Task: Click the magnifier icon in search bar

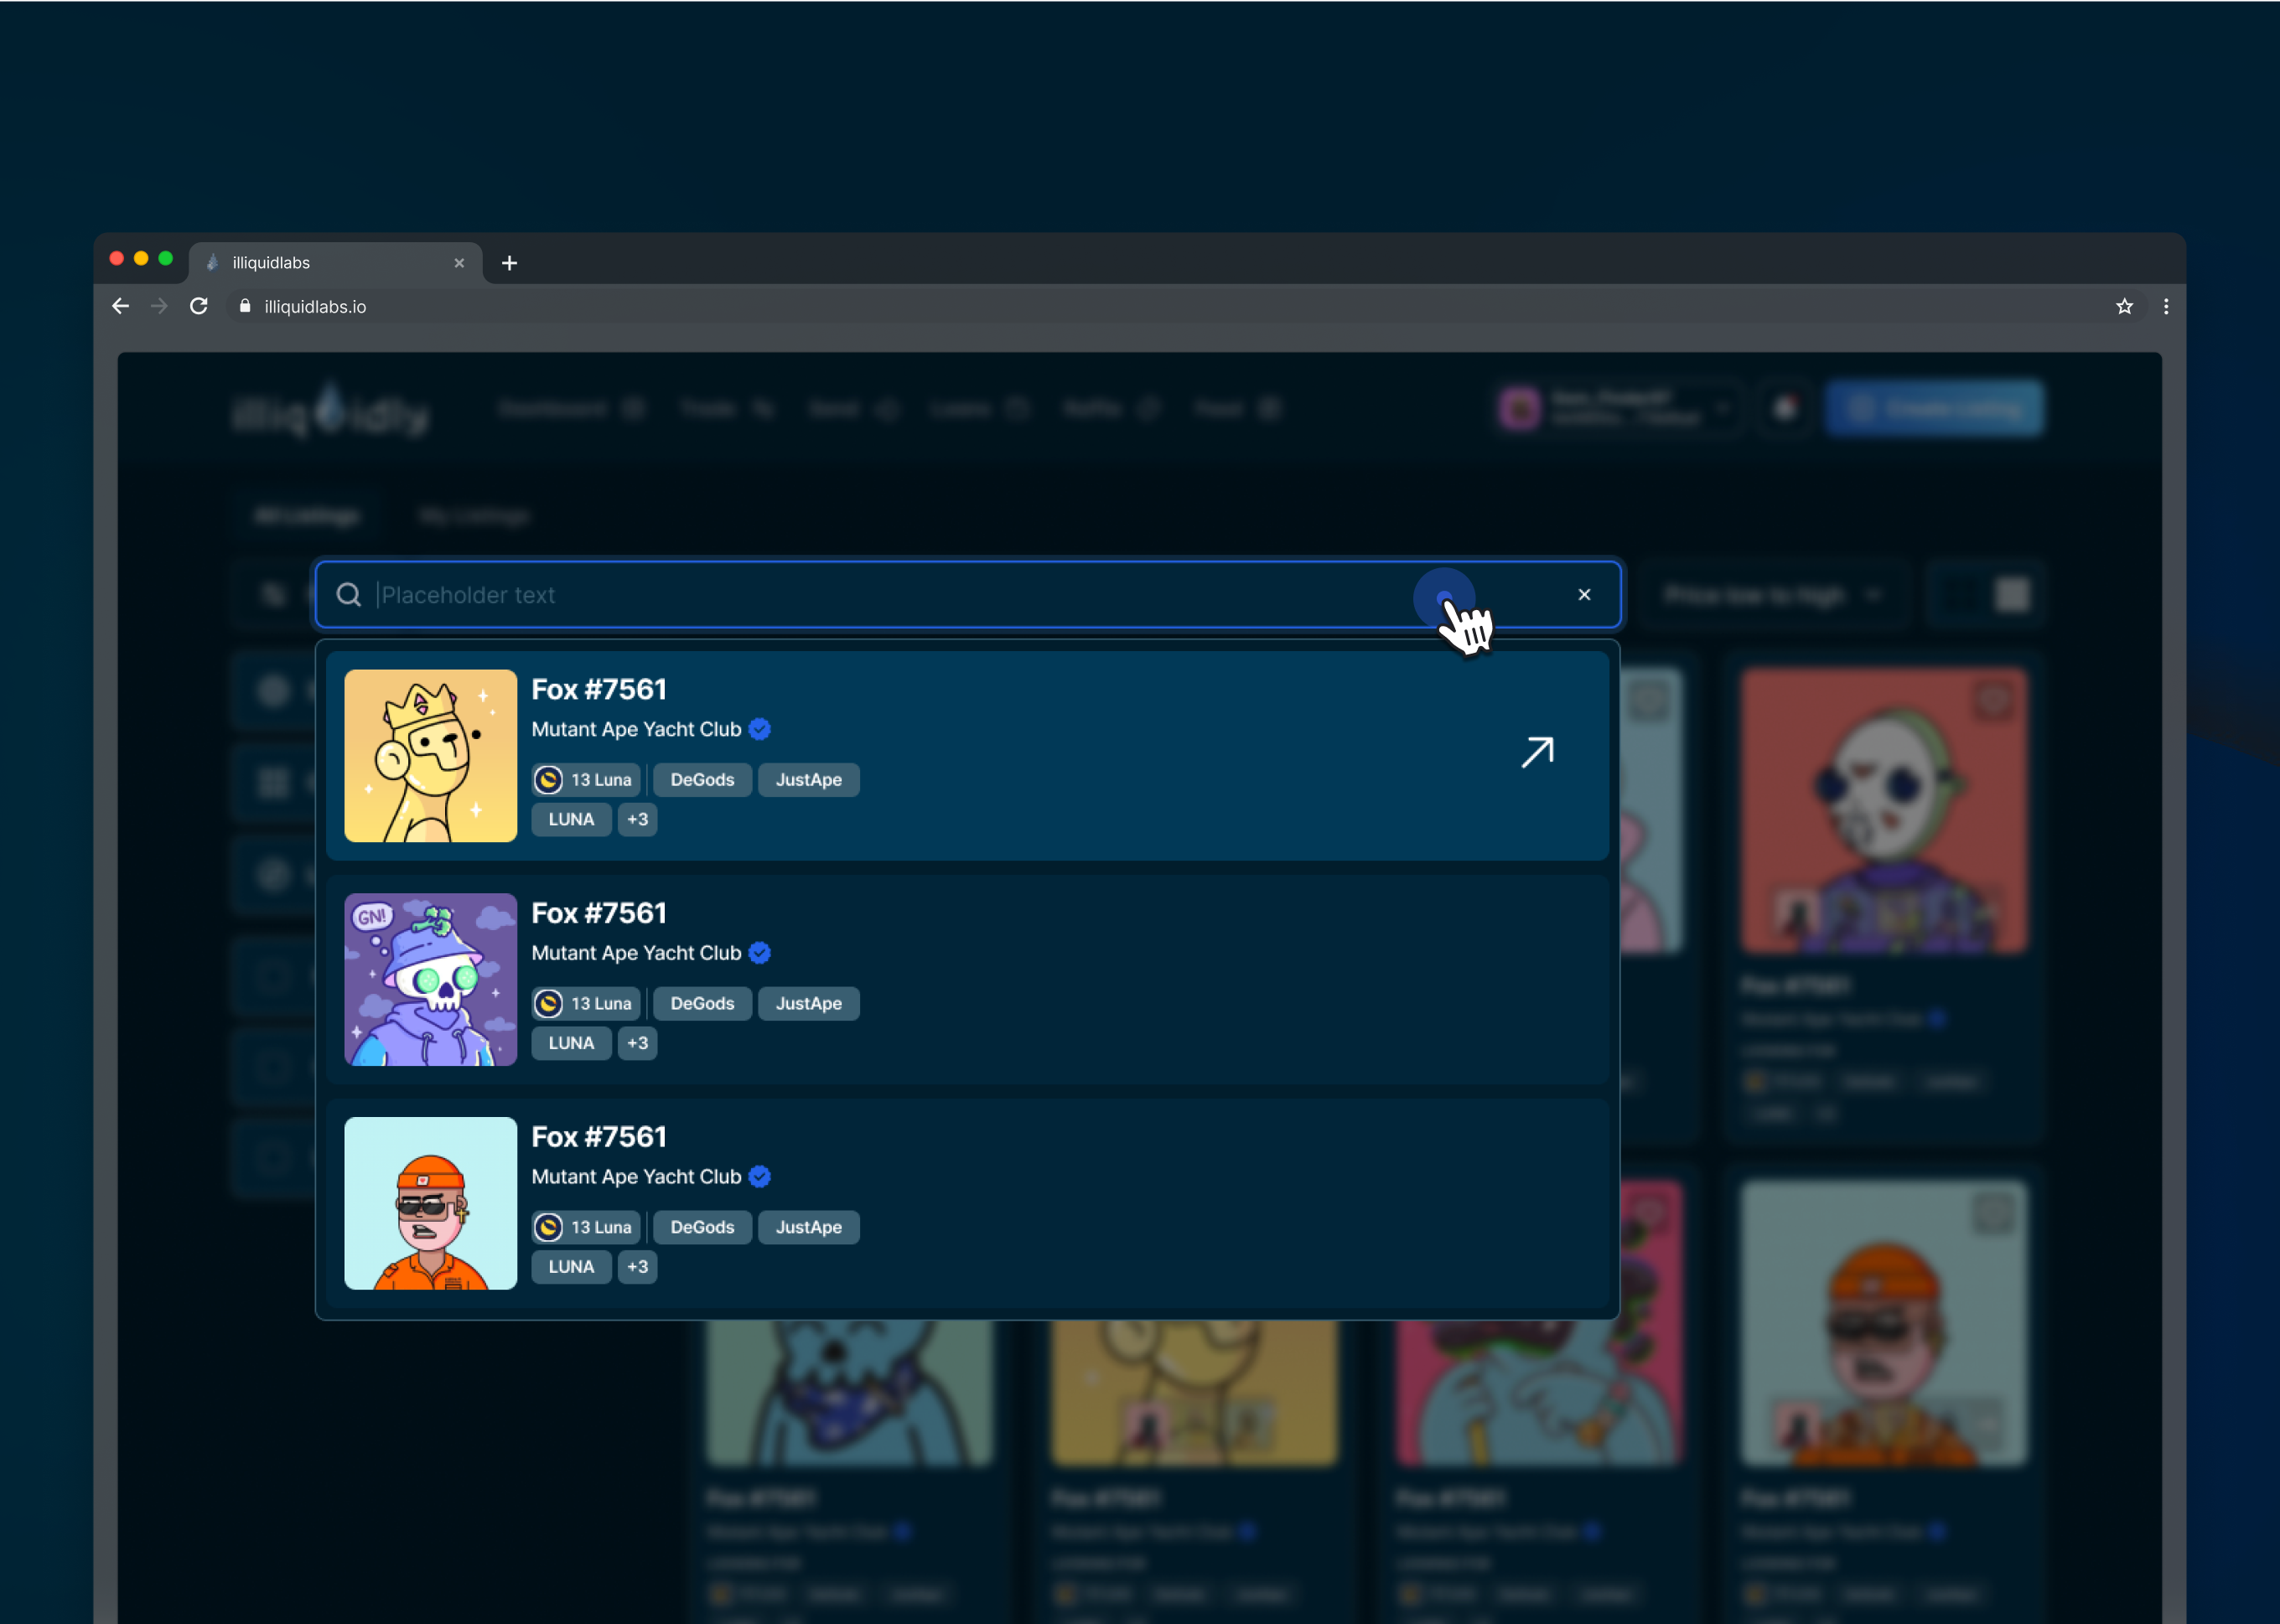Action: pyautogui.click(x=348, y=595)
